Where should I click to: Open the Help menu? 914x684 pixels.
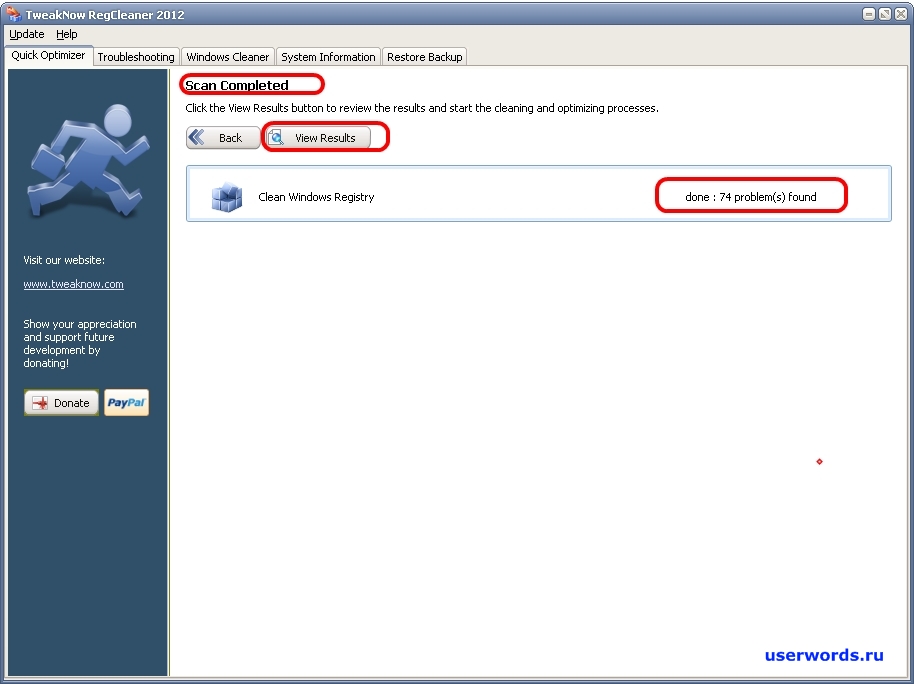pyautogui.click(x=66, y=34)
